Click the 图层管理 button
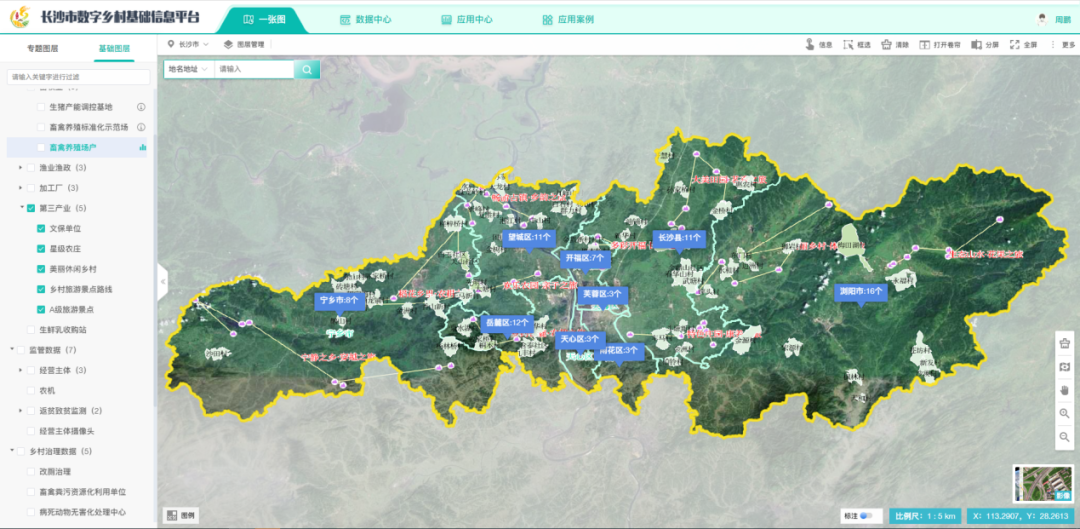This screenshot has height=529, width=1080. click(244, 45)
